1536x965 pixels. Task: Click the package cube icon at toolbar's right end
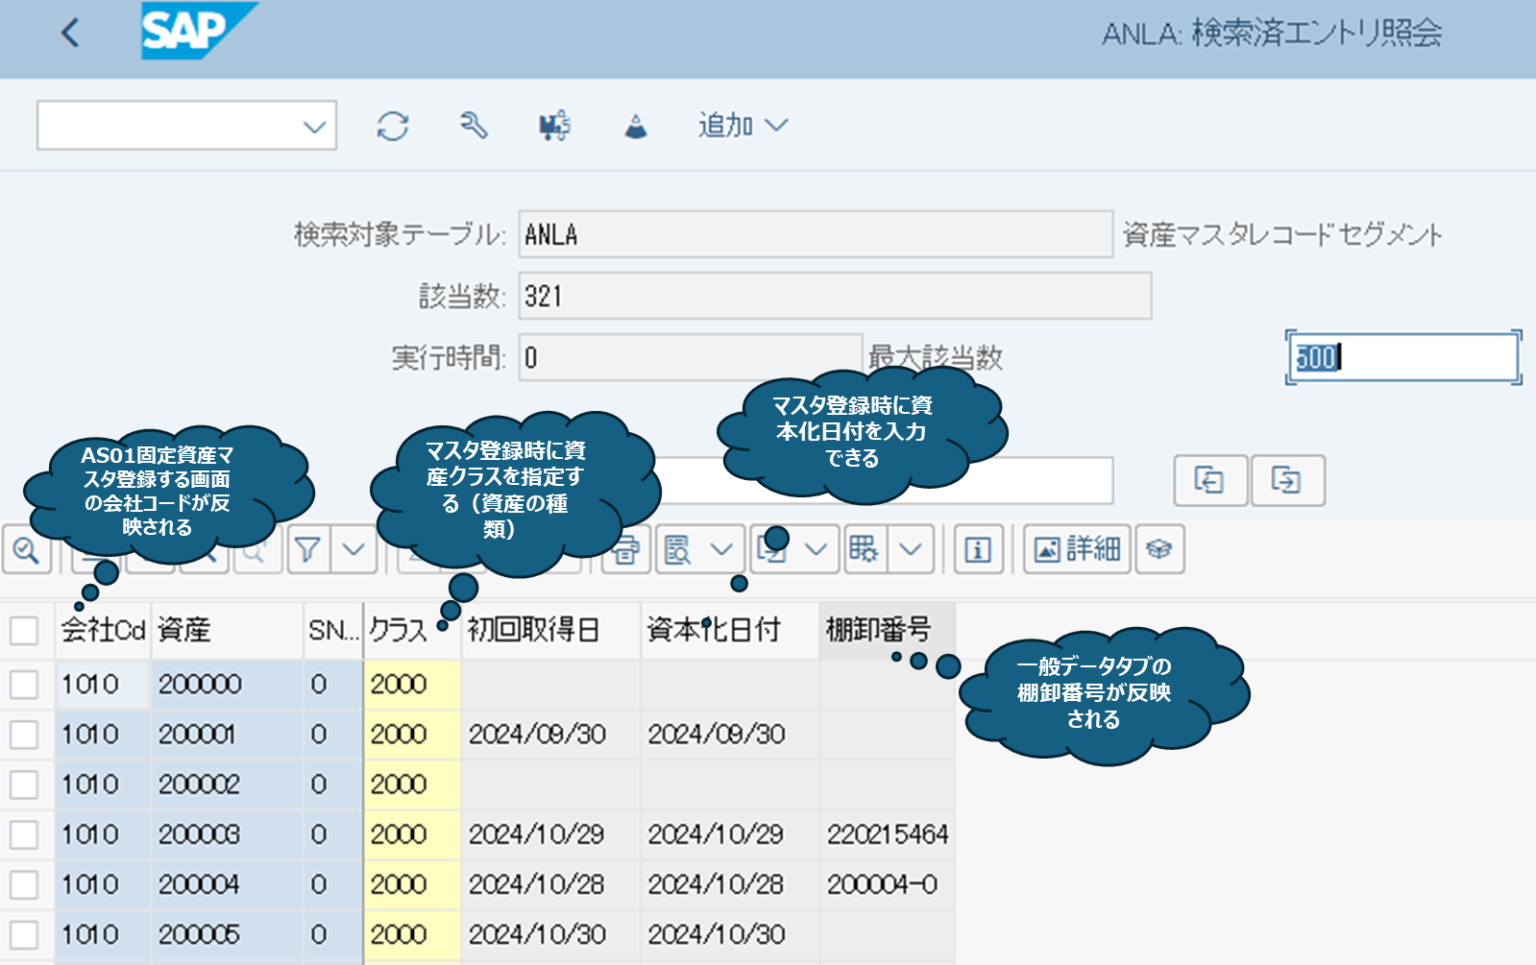(1160, 549)
